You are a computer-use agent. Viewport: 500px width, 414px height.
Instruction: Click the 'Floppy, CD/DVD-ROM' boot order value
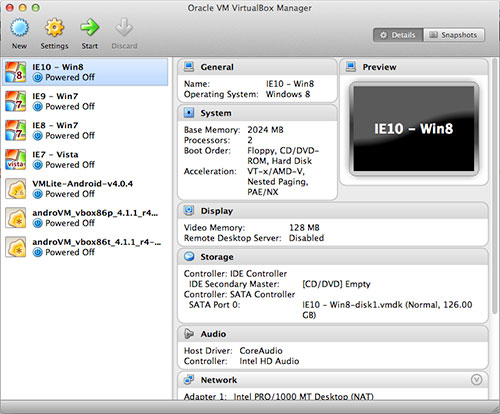pyautogui.click(x=283, y=156)
